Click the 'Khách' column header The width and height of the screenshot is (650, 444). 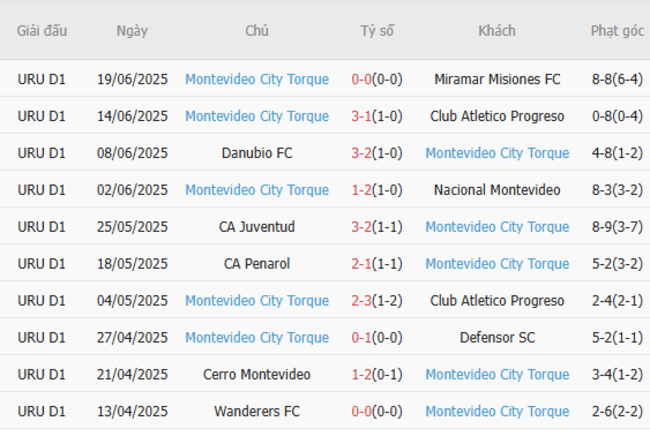(497, 30)
